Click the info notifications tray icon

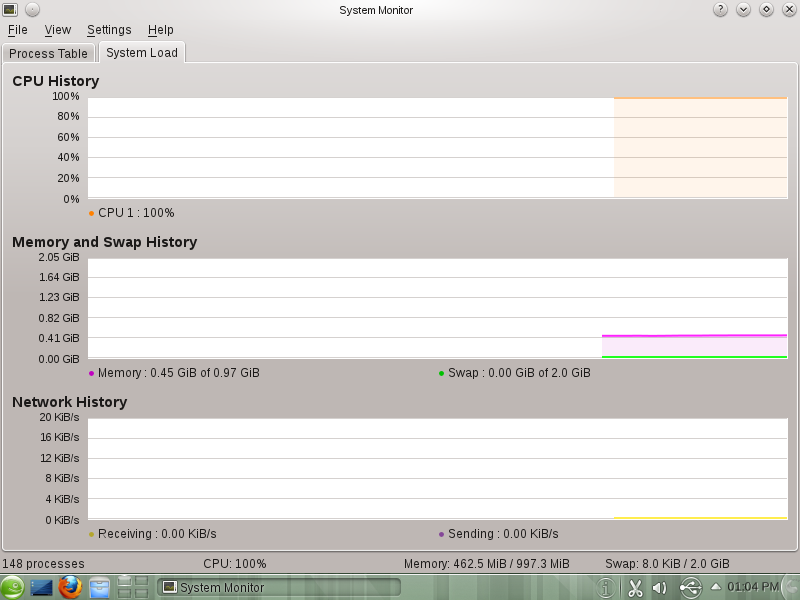(605, 588)
